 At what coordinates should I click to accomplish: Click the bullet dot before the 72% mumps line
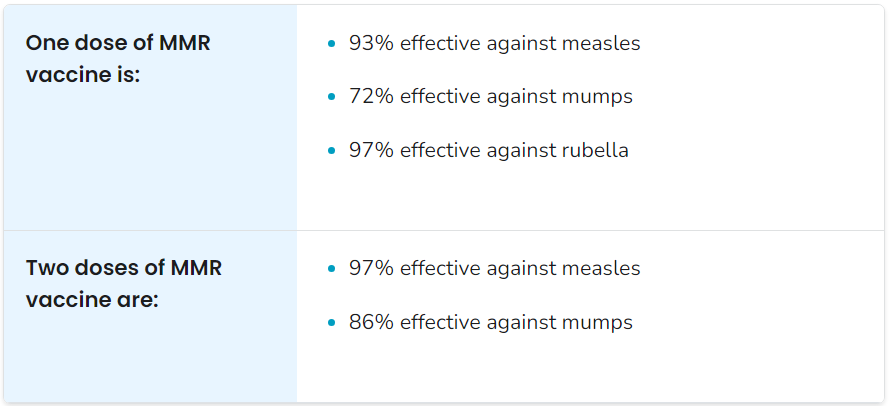pos(332,97)
